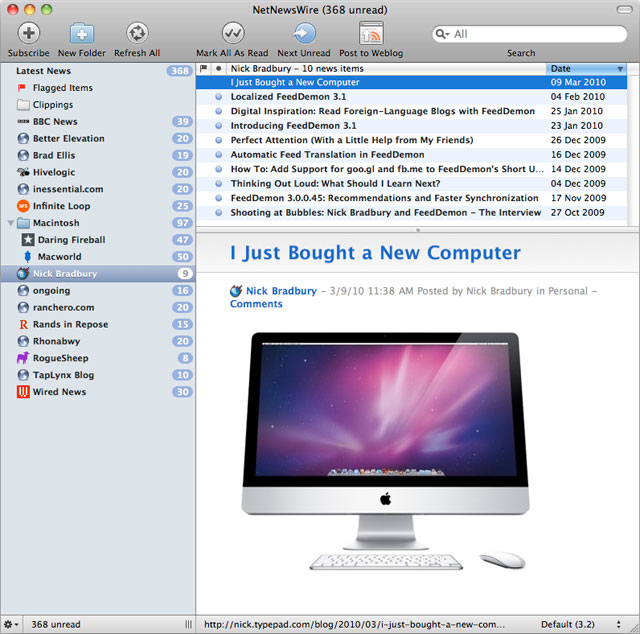Click the split divider handle between panes
The image size is (640, 634).
pyautogui.click(x=418, y=230)
